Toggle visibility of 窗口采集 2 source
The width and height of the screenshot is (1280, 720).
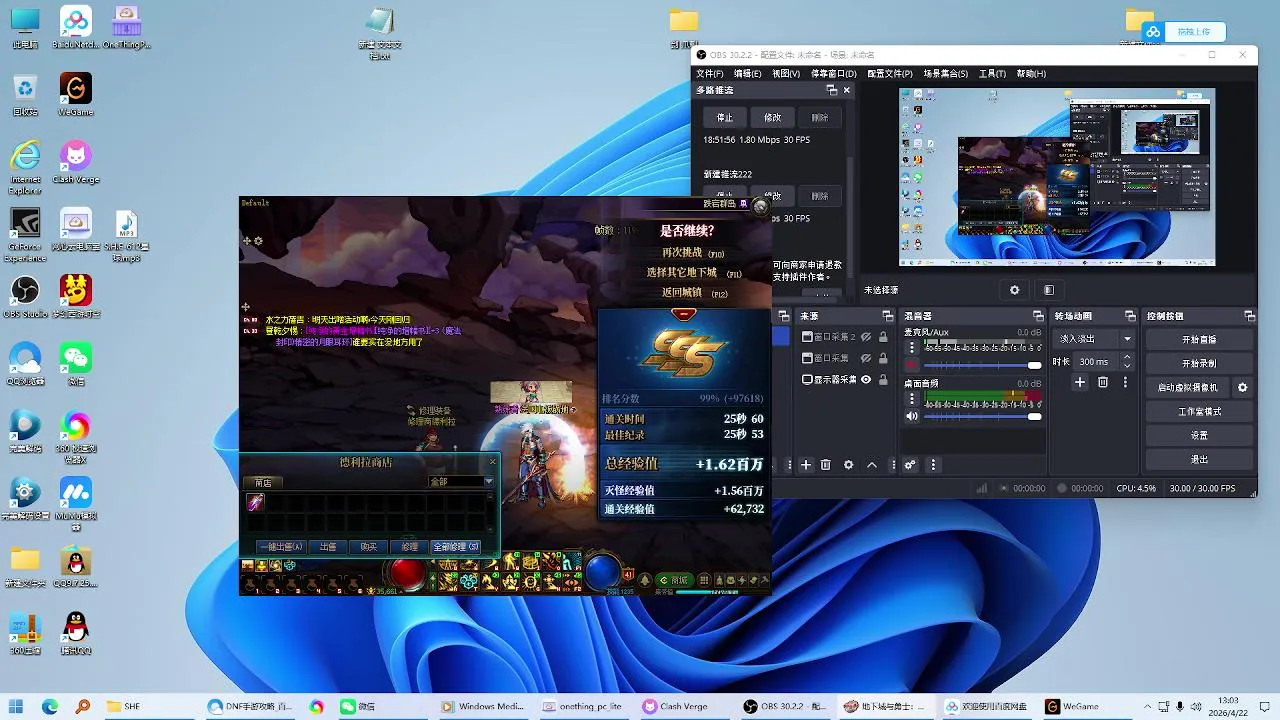[866, 337]
